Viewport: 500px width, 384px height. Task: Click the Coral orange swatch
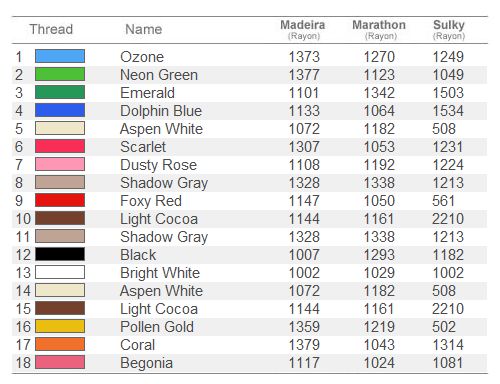pyautogui.click(x=60, y=344)
